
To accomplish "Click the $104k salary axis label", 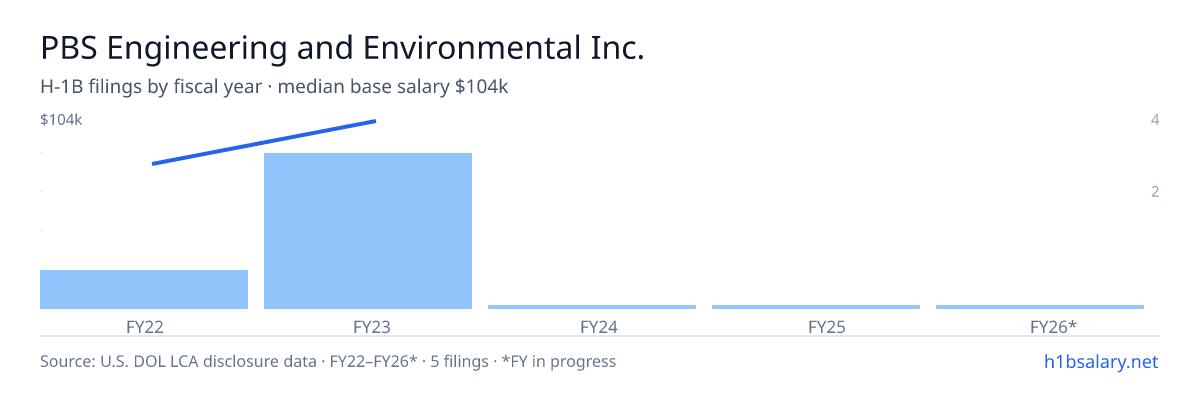I will click(x=61, y=120).
